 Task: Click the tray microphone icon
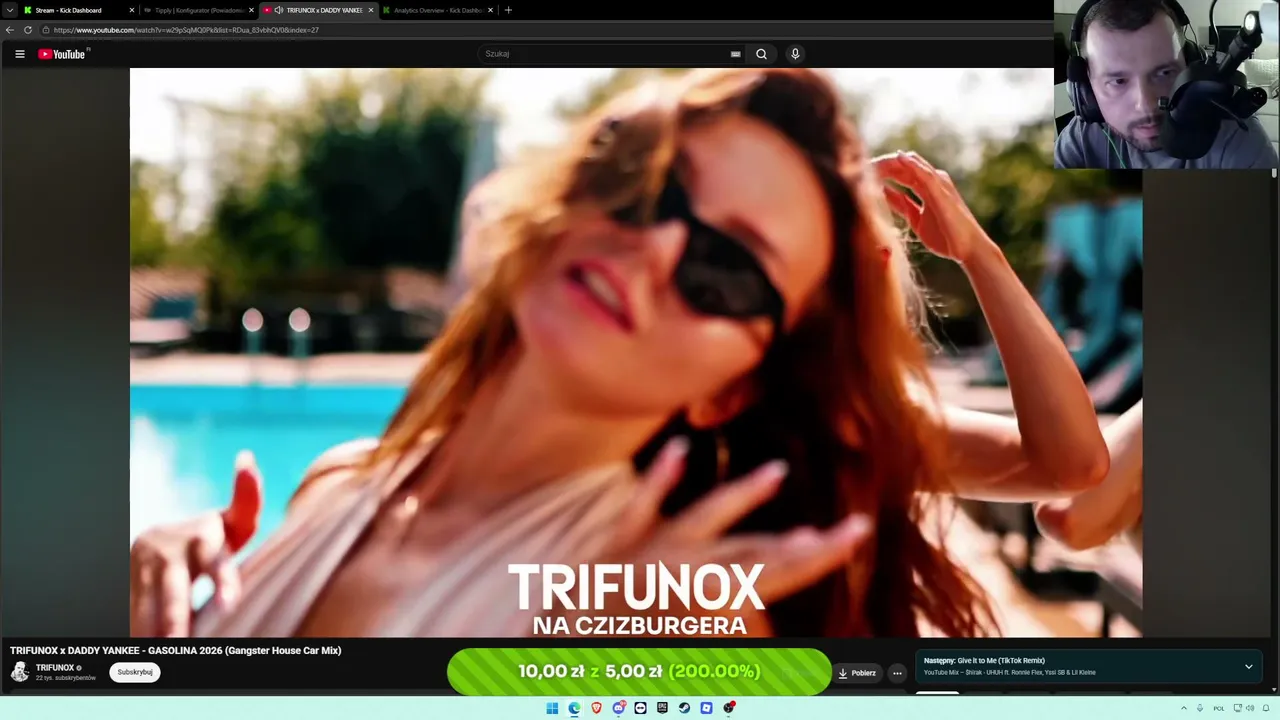1200,708
